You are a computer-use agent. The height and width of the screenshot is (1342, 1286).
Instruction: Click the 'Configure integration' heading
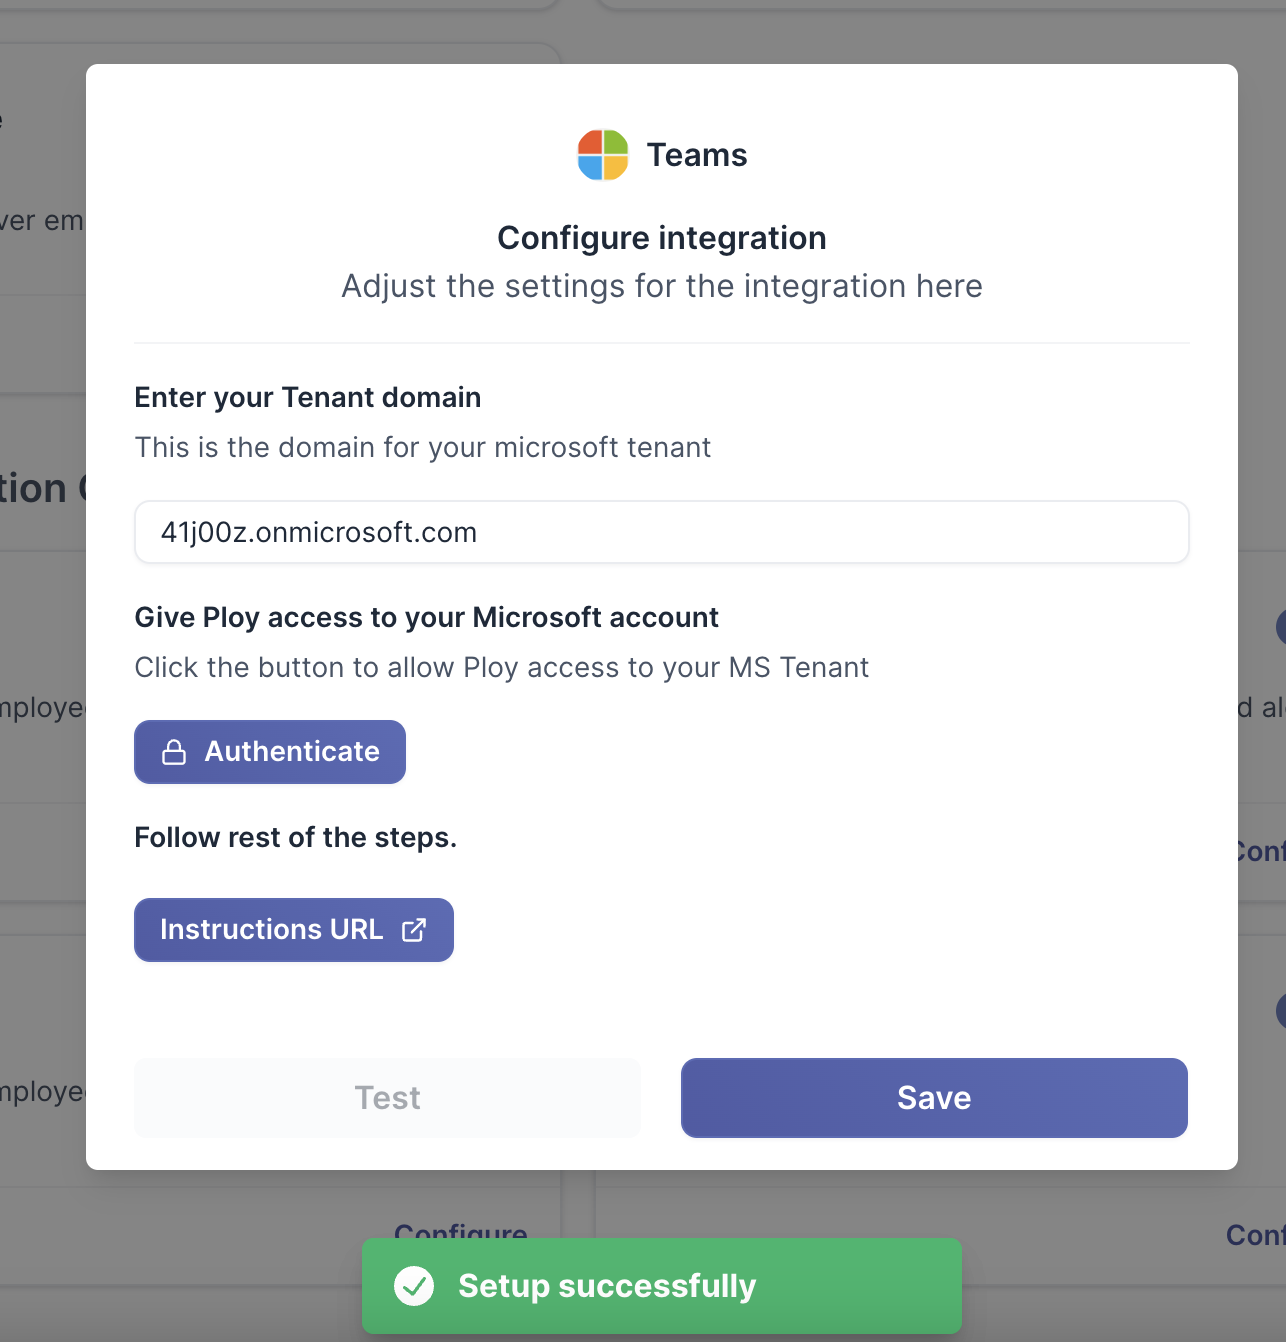coord(661,238)
